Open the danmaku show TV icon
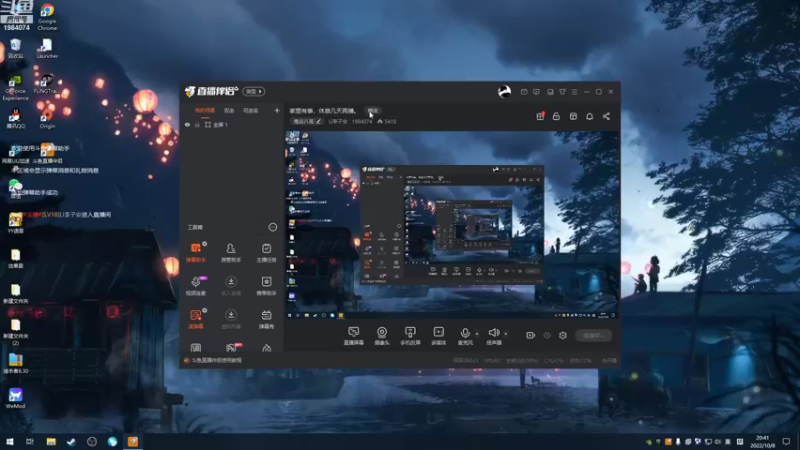 [266, 315]
